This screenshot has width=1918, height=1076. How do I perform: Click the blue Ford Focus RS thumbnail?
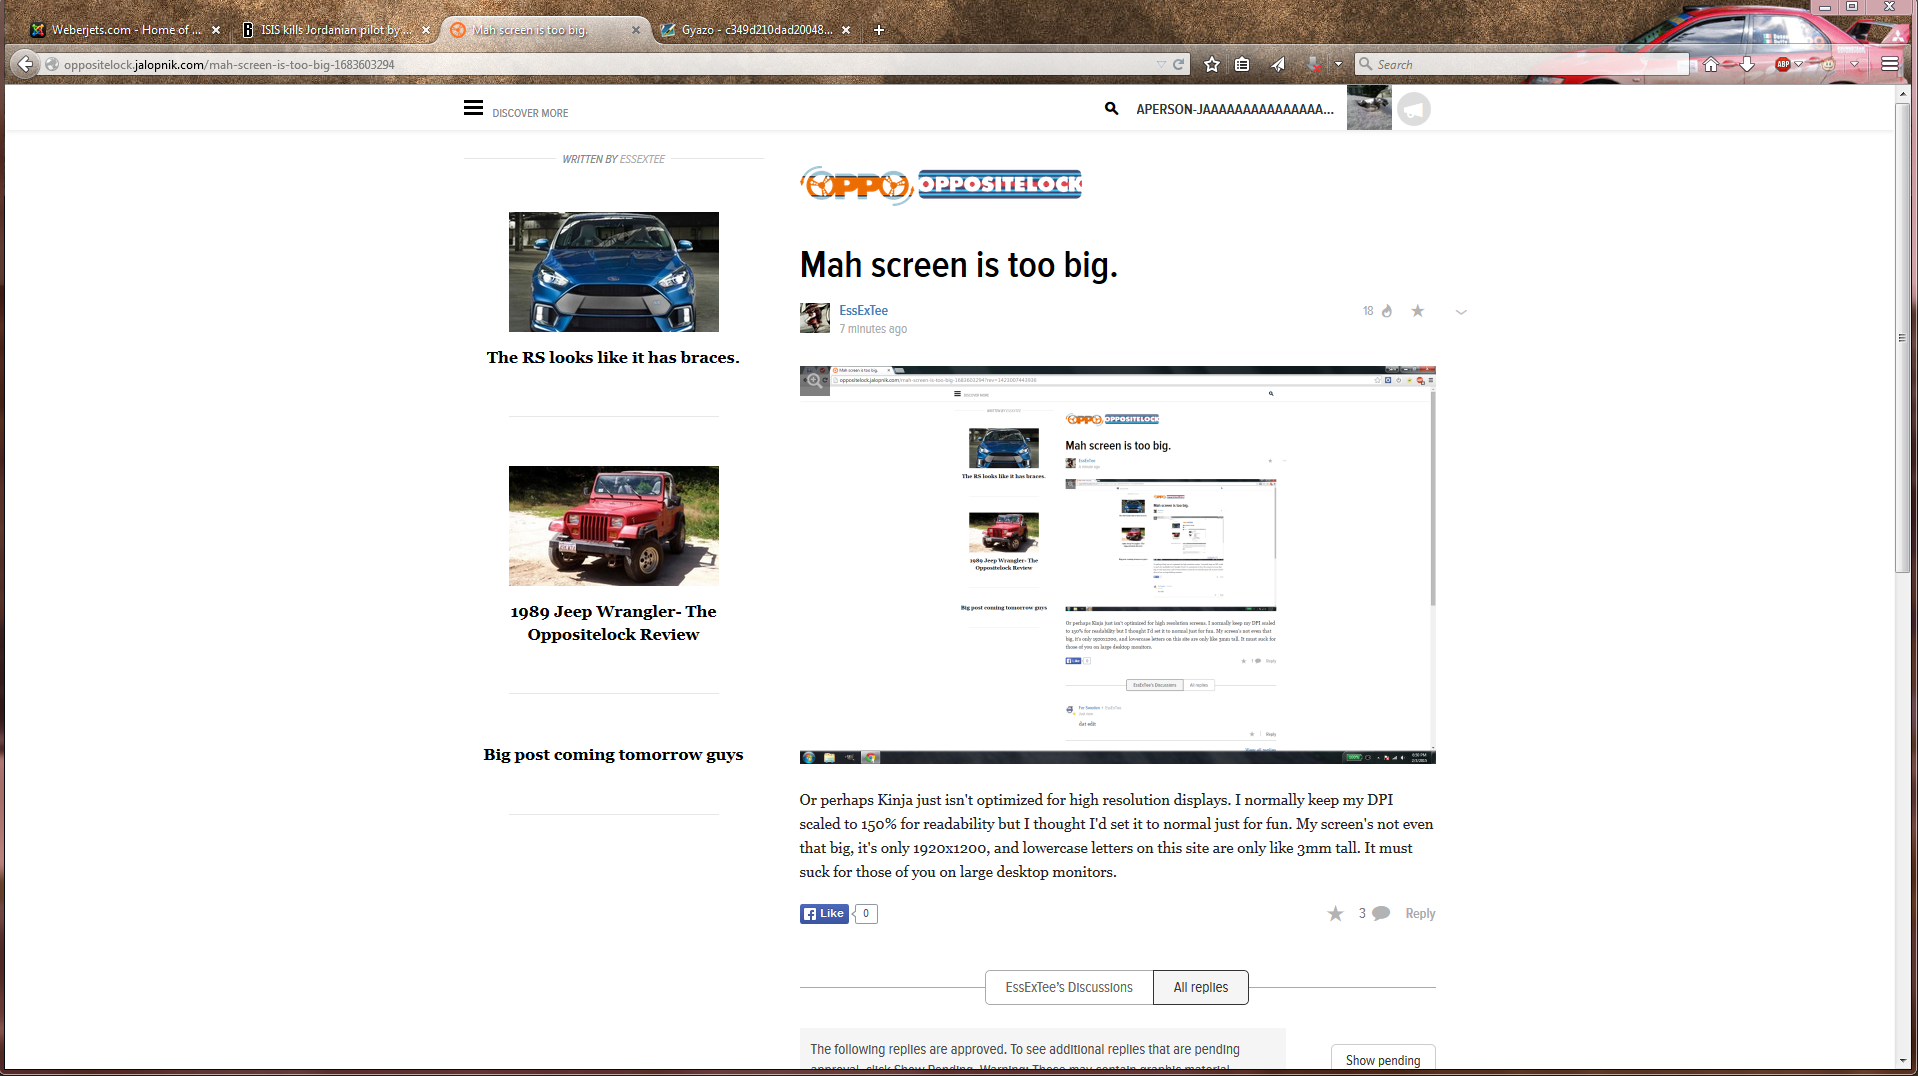613,272
